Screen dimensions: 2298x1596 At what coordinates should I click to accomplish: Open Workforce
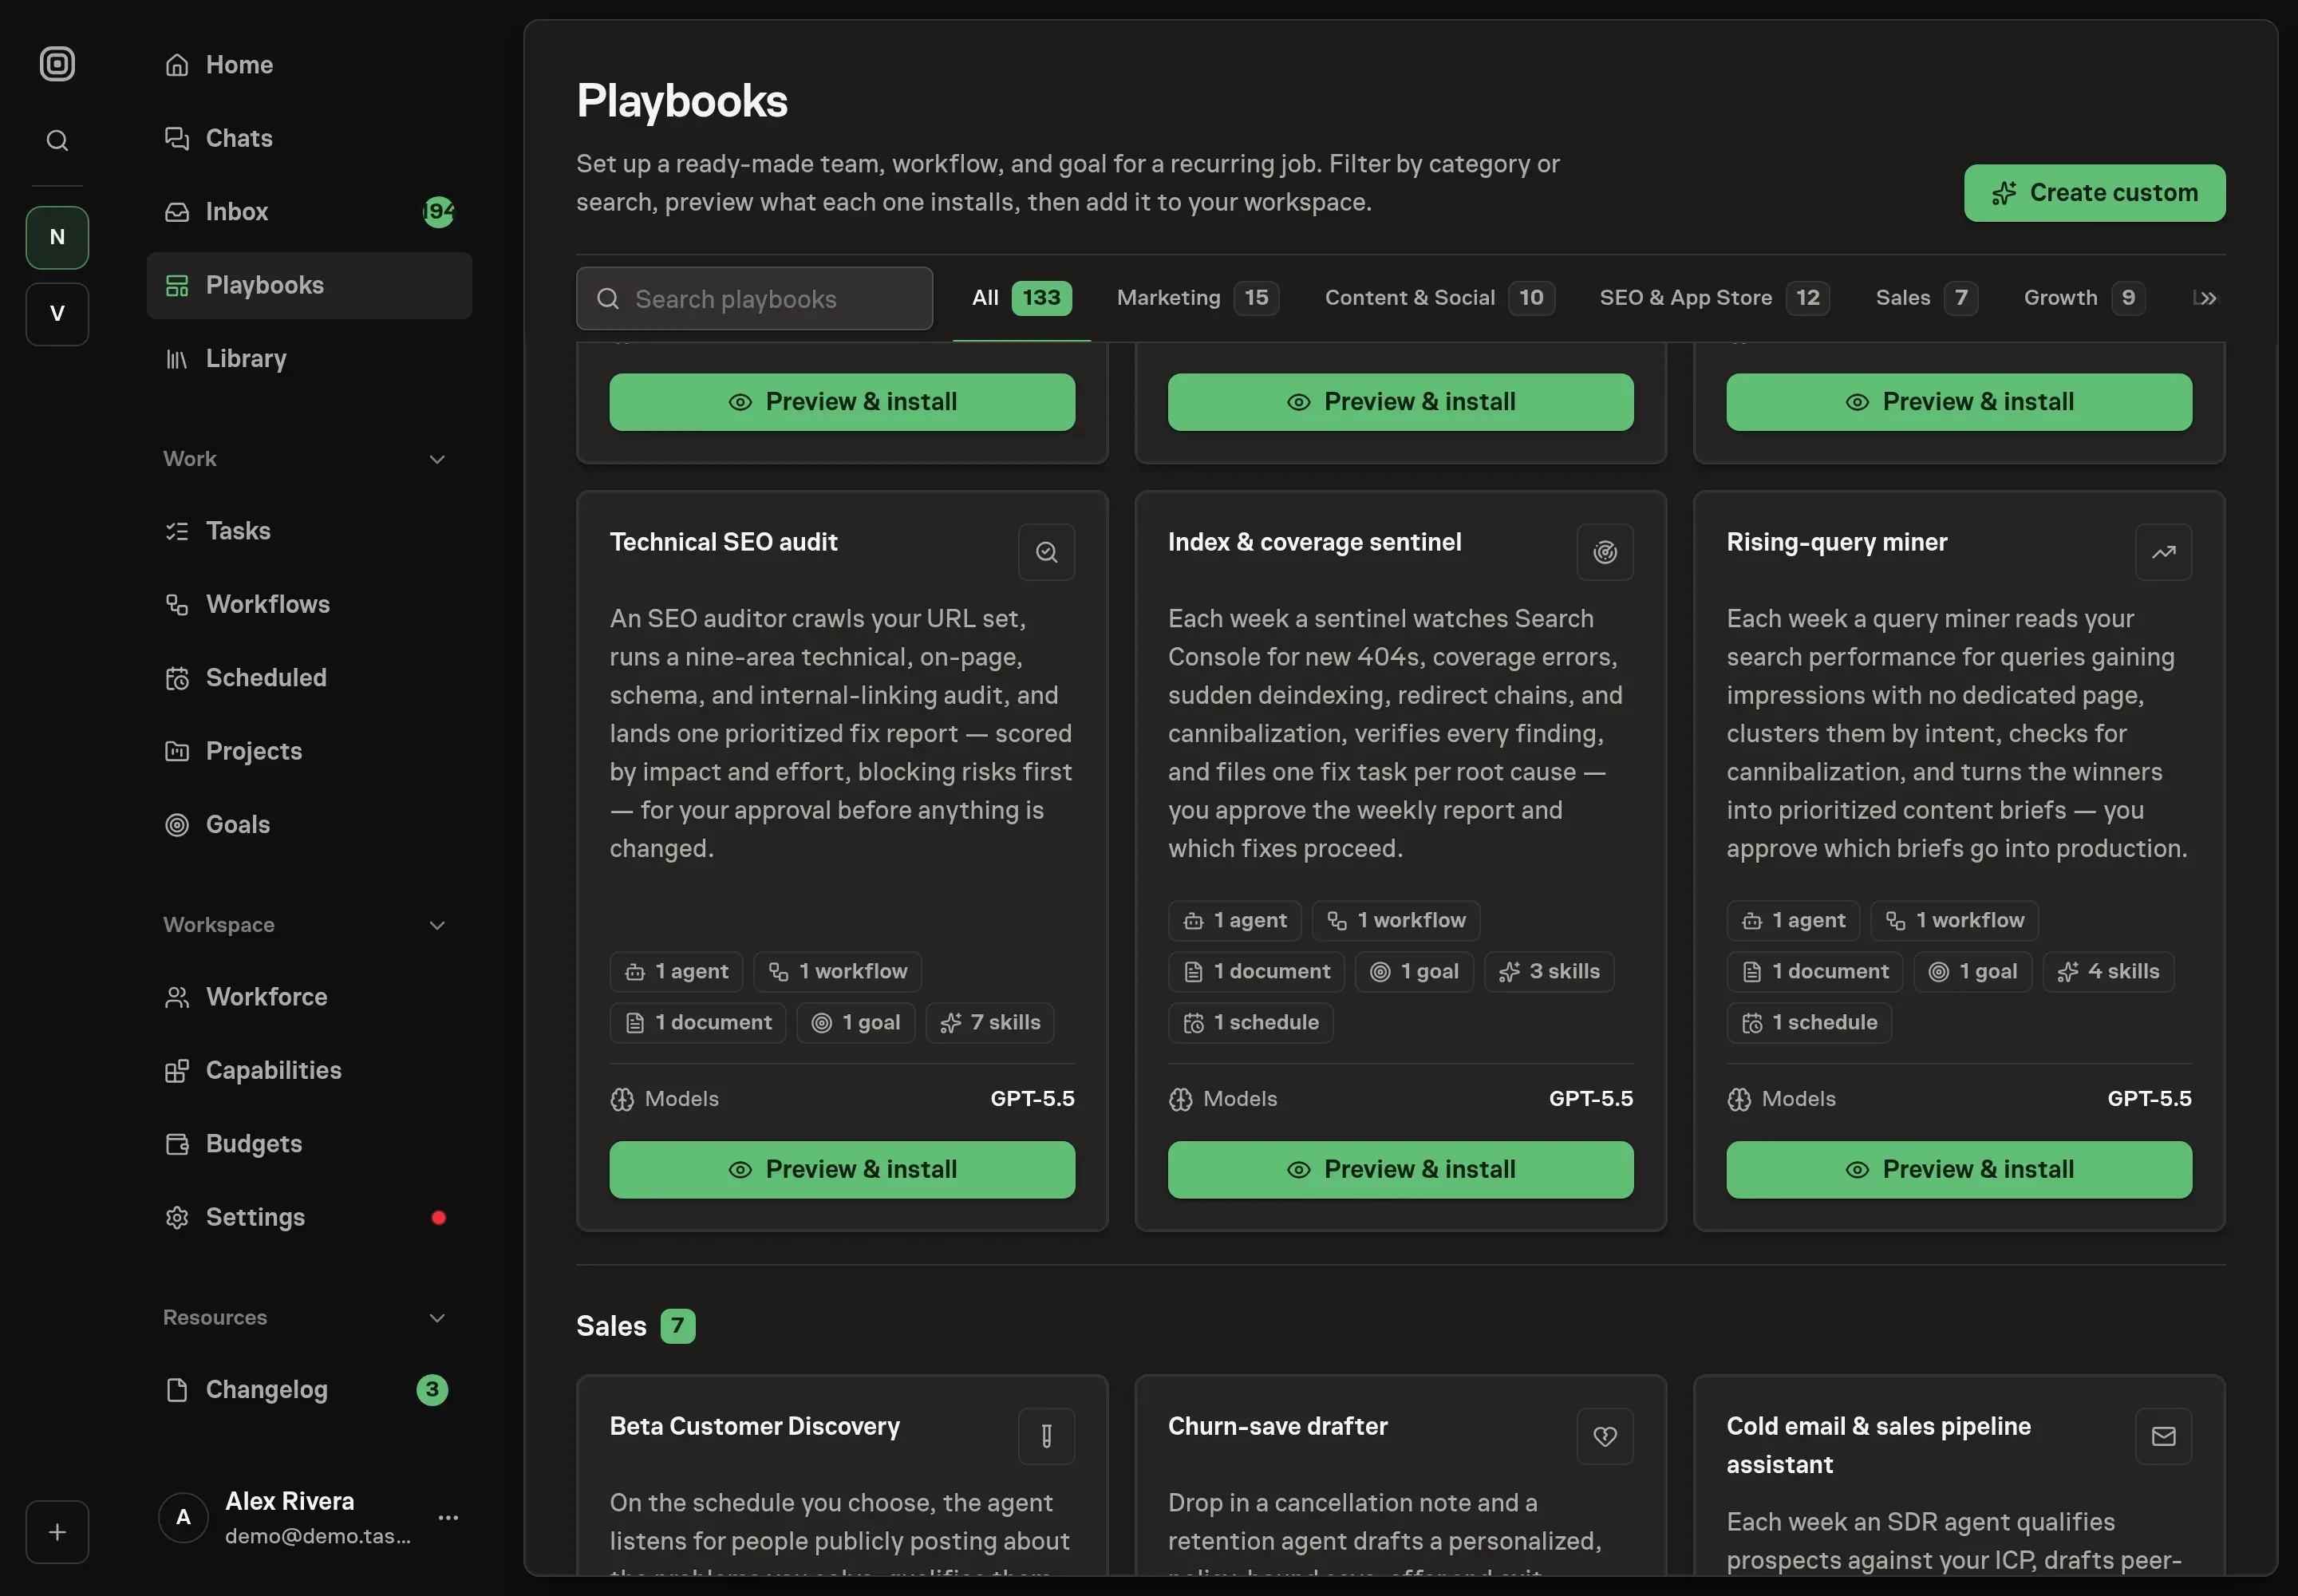(309, 997)
